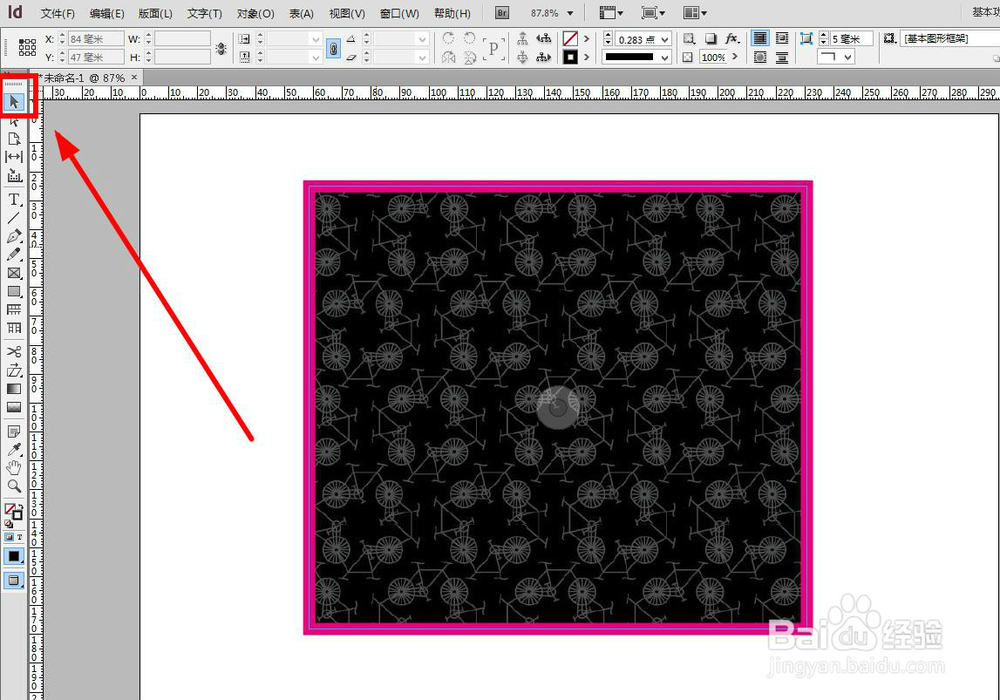Enable no text wrap option
The width and height of the screenshot is (1000, 700).
click(760, 38)
